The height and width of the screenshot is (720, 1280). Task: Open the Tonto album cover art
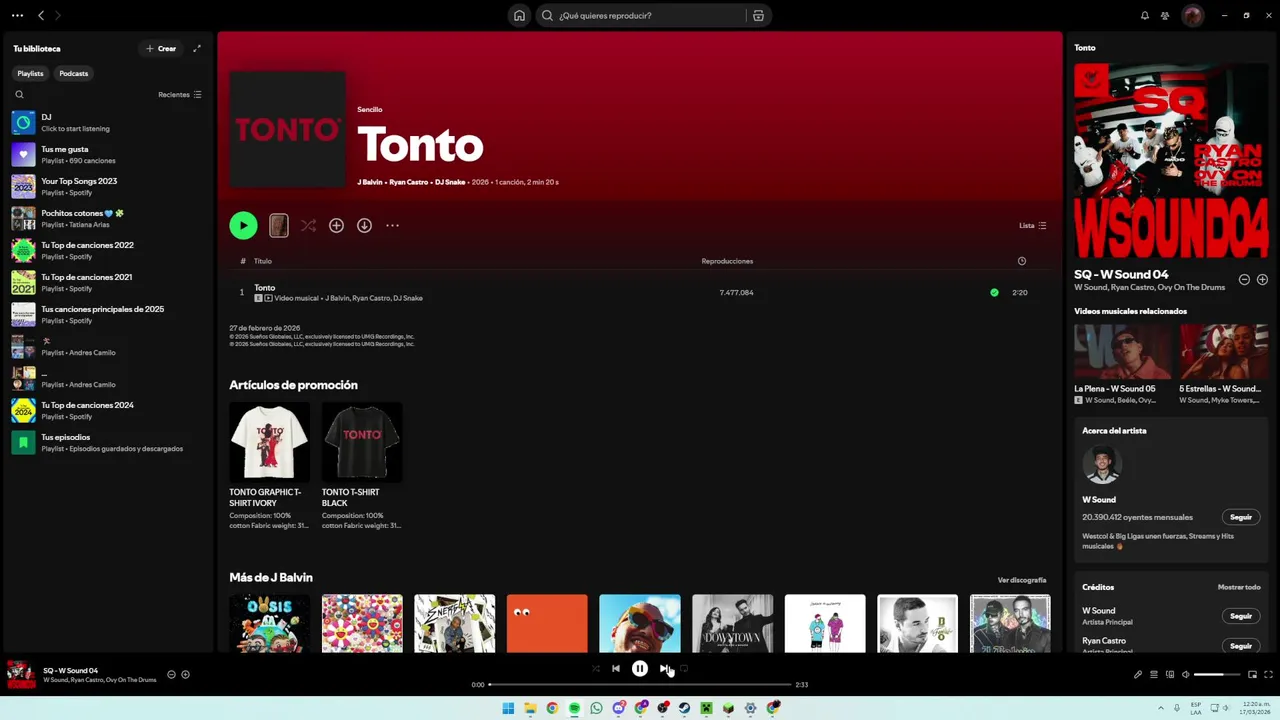click(287, 129)
